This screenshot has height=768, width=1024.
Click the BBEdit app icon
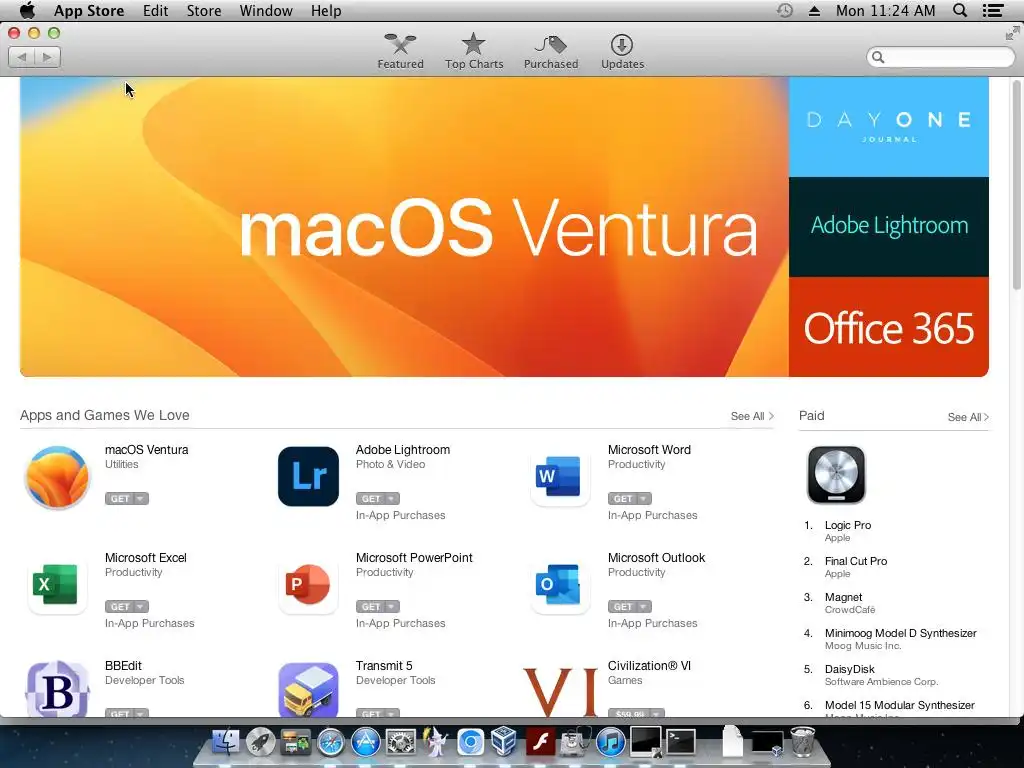(57, 689)
